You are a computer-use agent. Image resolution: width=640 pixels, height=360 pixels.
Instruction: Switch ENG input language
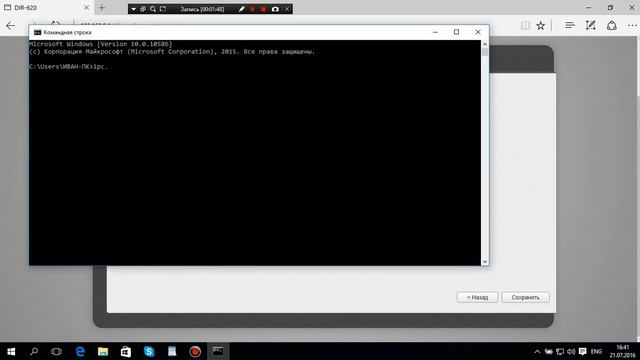tap(596, 351)
